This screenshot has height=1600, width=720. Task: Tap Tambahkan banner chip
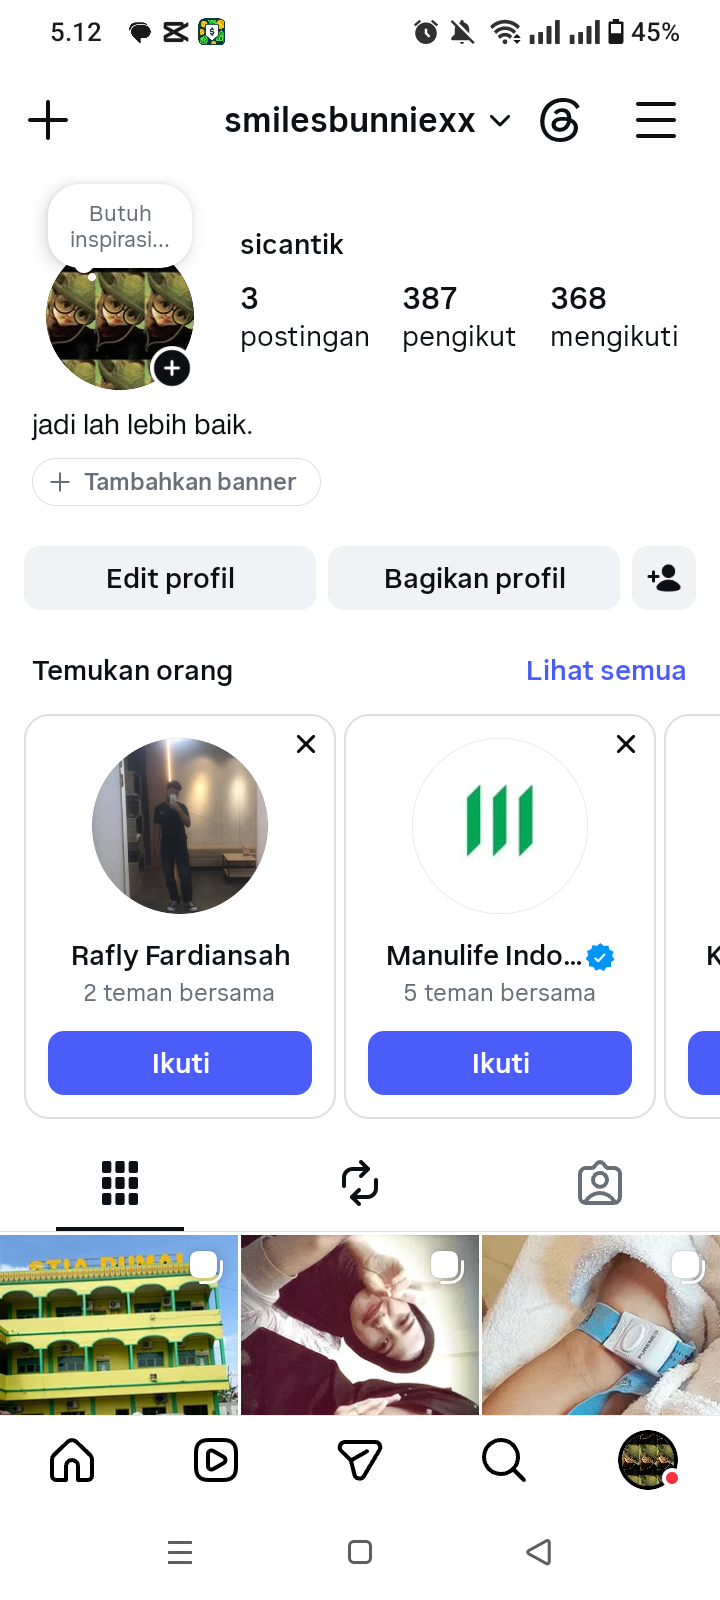point(176,482)
